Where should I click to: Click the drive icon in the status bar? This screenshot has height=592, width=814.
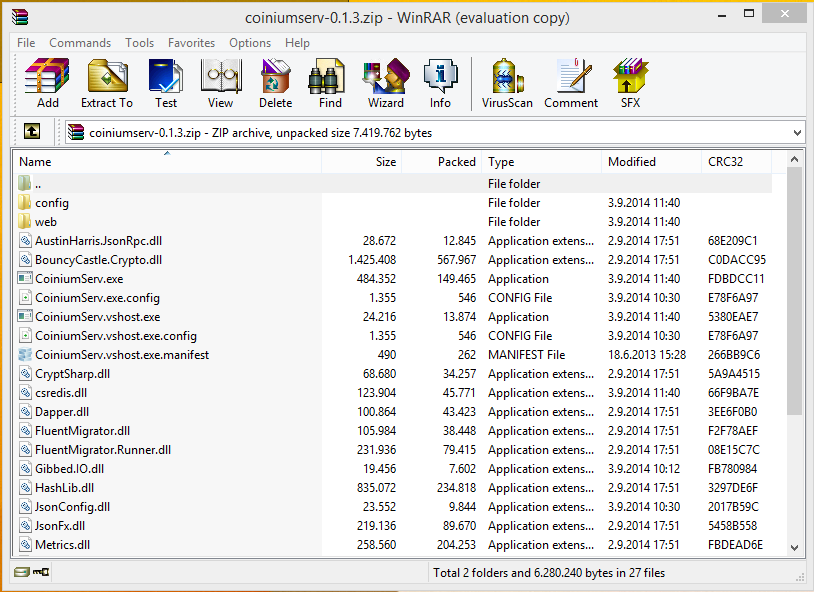[x=21, y=572]
